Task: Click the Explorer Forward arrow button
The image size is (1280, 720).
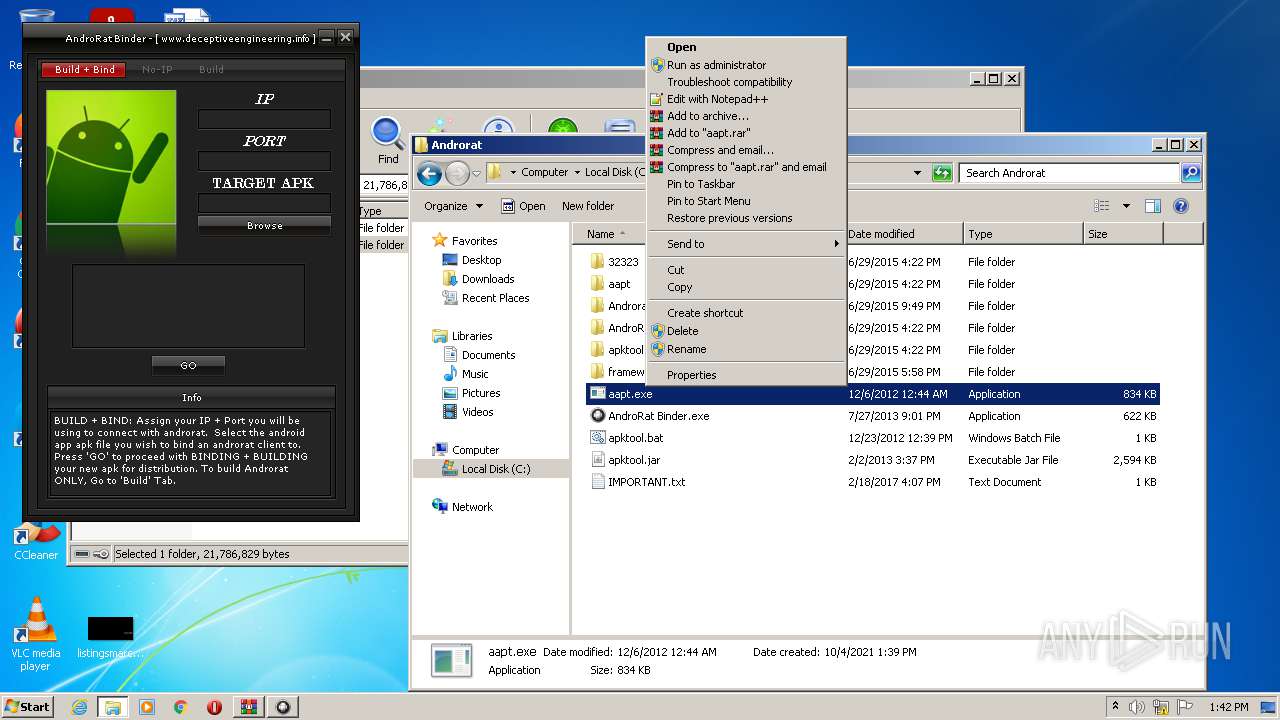Action: (x=457, y=173)
